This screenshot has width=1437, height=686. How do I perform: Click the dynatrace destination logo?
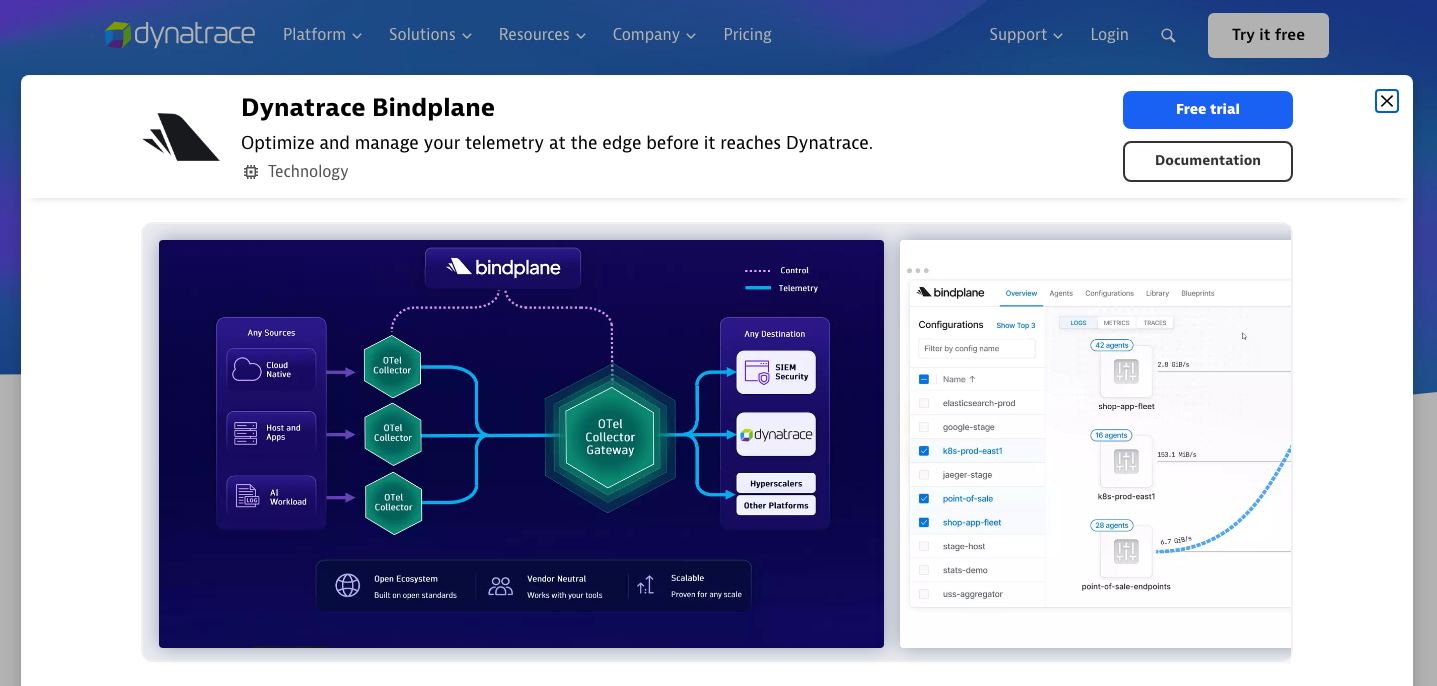tap(776, 435)
